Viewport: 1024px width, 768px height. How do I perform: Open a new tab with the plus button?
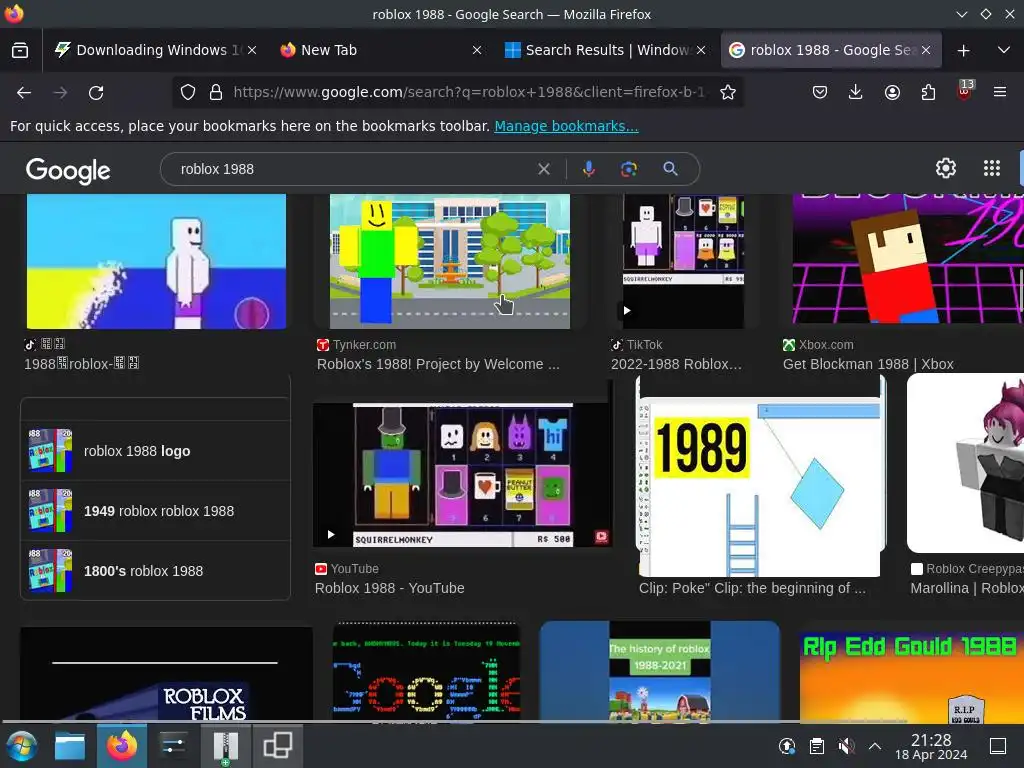[963, 50]
